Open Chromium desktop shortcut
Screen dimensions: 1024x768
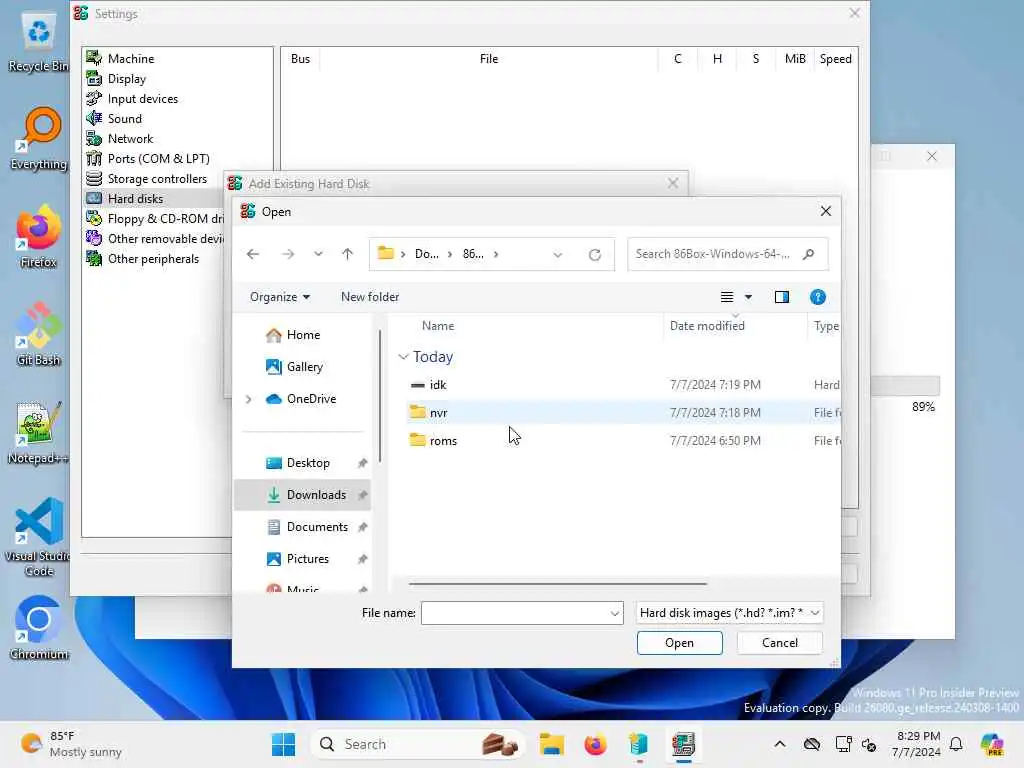pyautogui.click(x=38, y=628)
